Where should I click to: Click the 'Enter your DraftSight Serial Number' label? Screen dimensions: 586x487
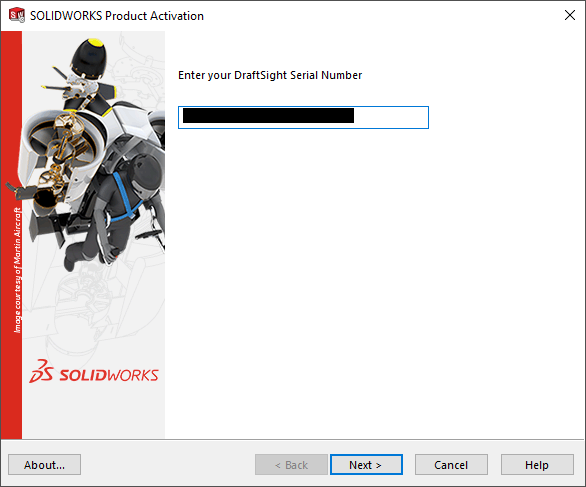[270, 75]
